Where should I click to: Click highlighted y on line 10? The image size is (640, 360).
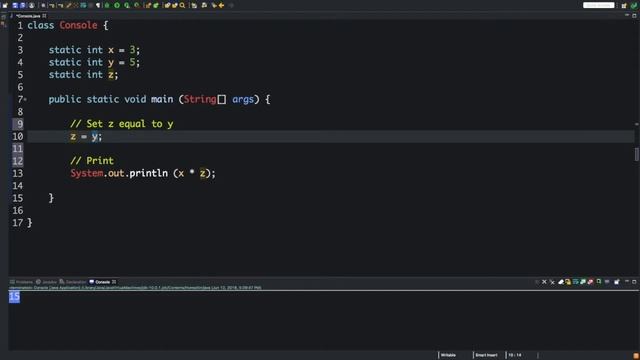click(x=94, y=137)
